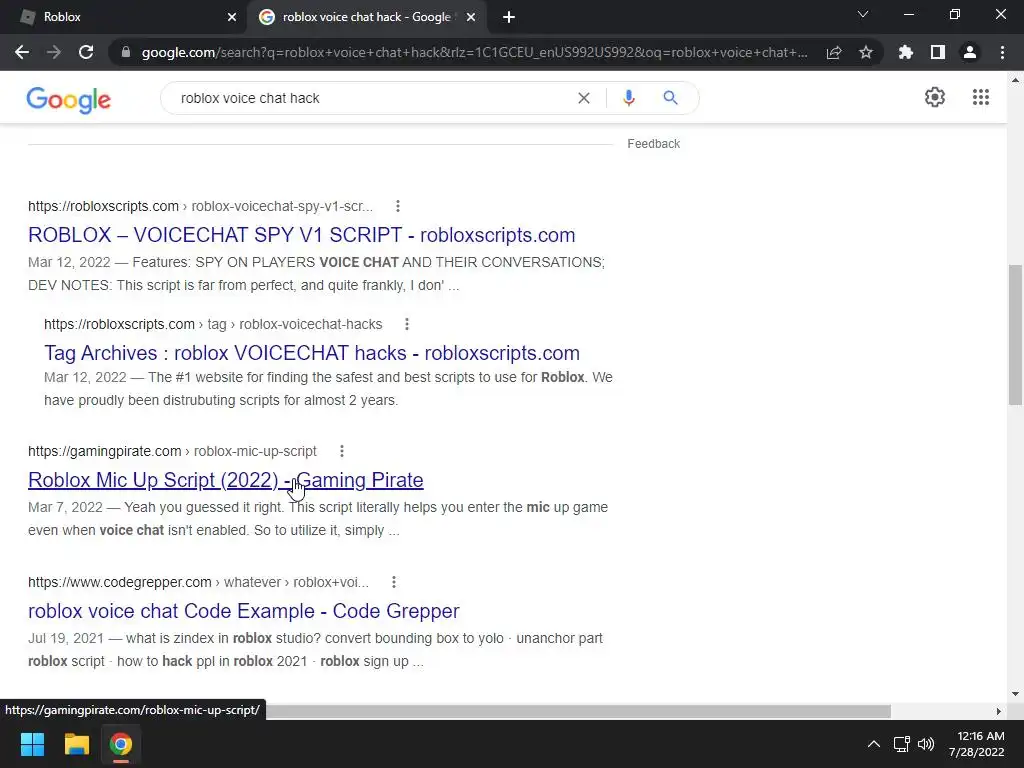
Task: Click the horizontal scrollbar thumb
Action: pos(578,711)
